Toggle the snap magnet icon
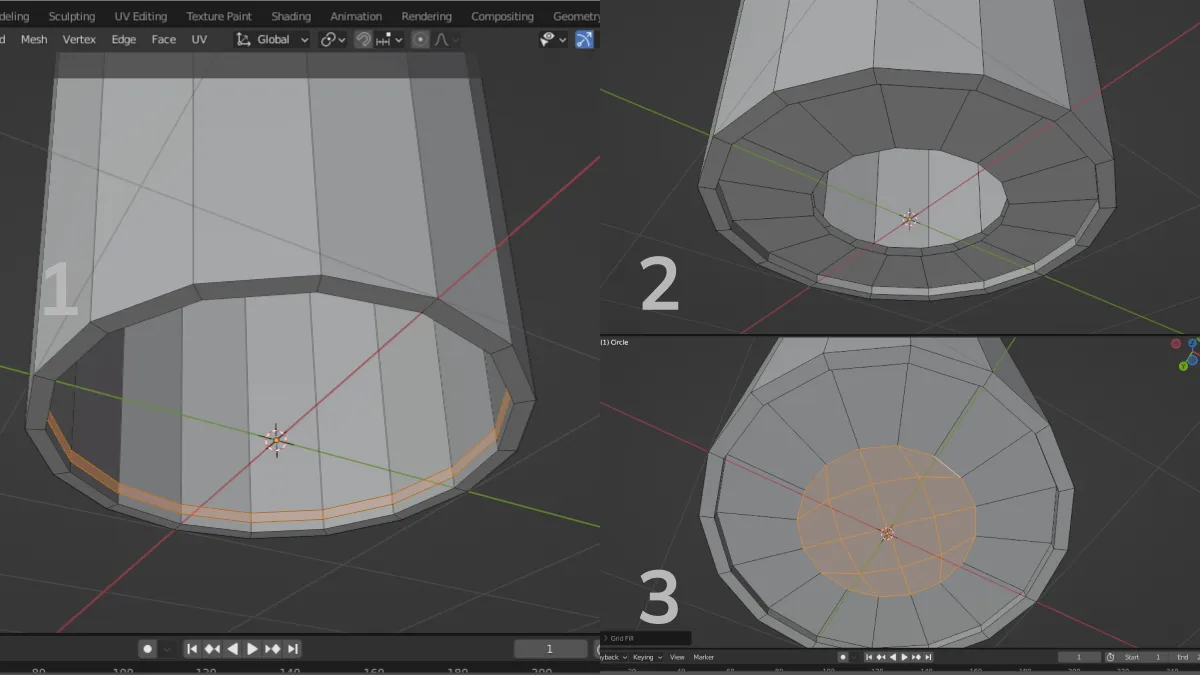Viewport: 1201px width, 676px height. click(363, 39)
